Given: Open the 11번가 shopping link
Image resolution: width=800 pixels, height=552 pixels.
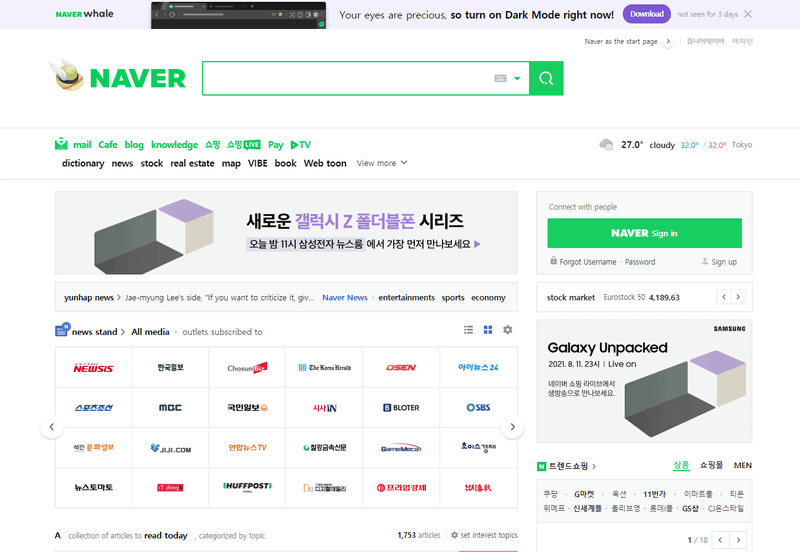Looking at the screenshot, I should pyautogui.click(x=654, y=494).
